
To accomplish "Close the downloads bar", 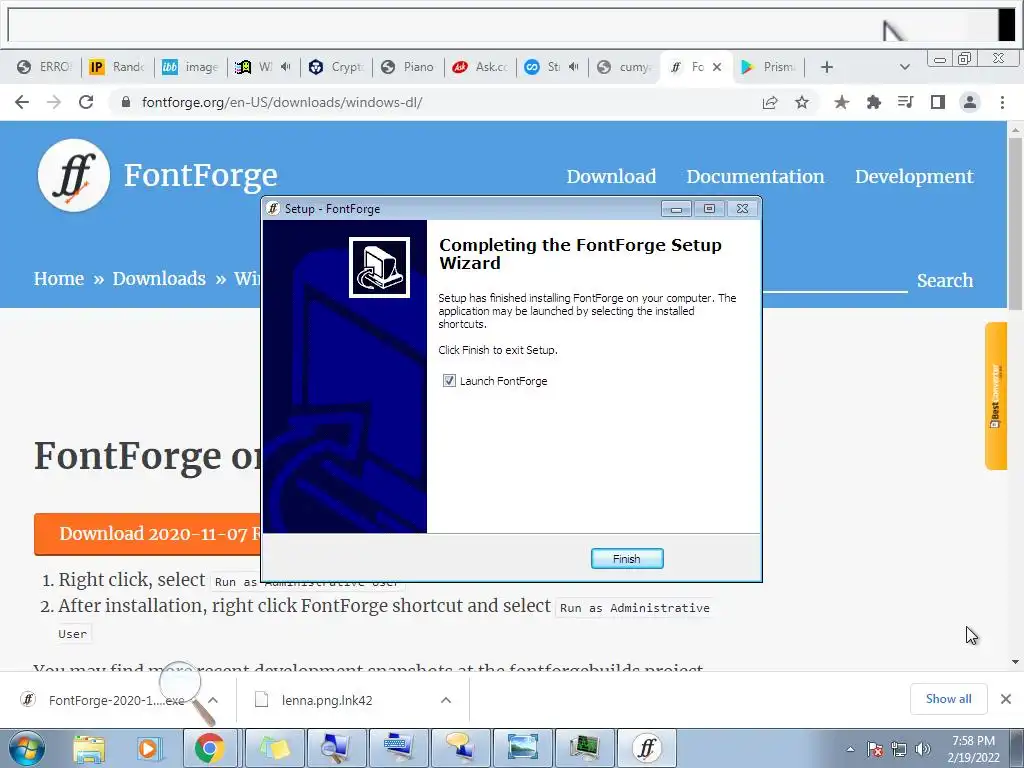I will coord(1006,699).
